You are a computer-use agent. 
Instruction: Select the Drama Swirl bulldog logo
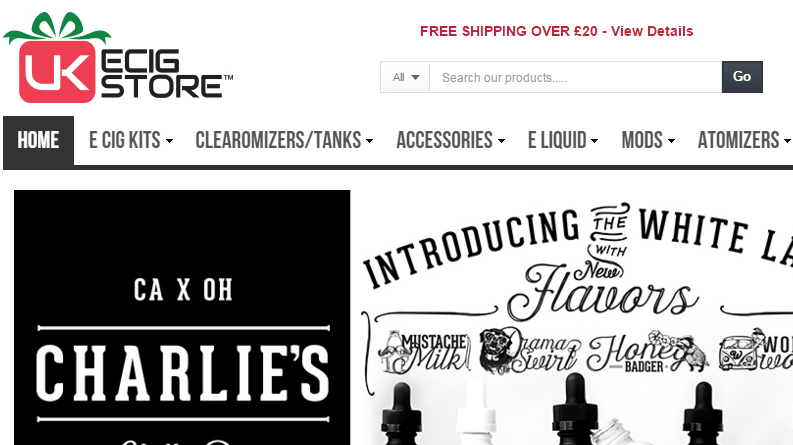point(530,350)
